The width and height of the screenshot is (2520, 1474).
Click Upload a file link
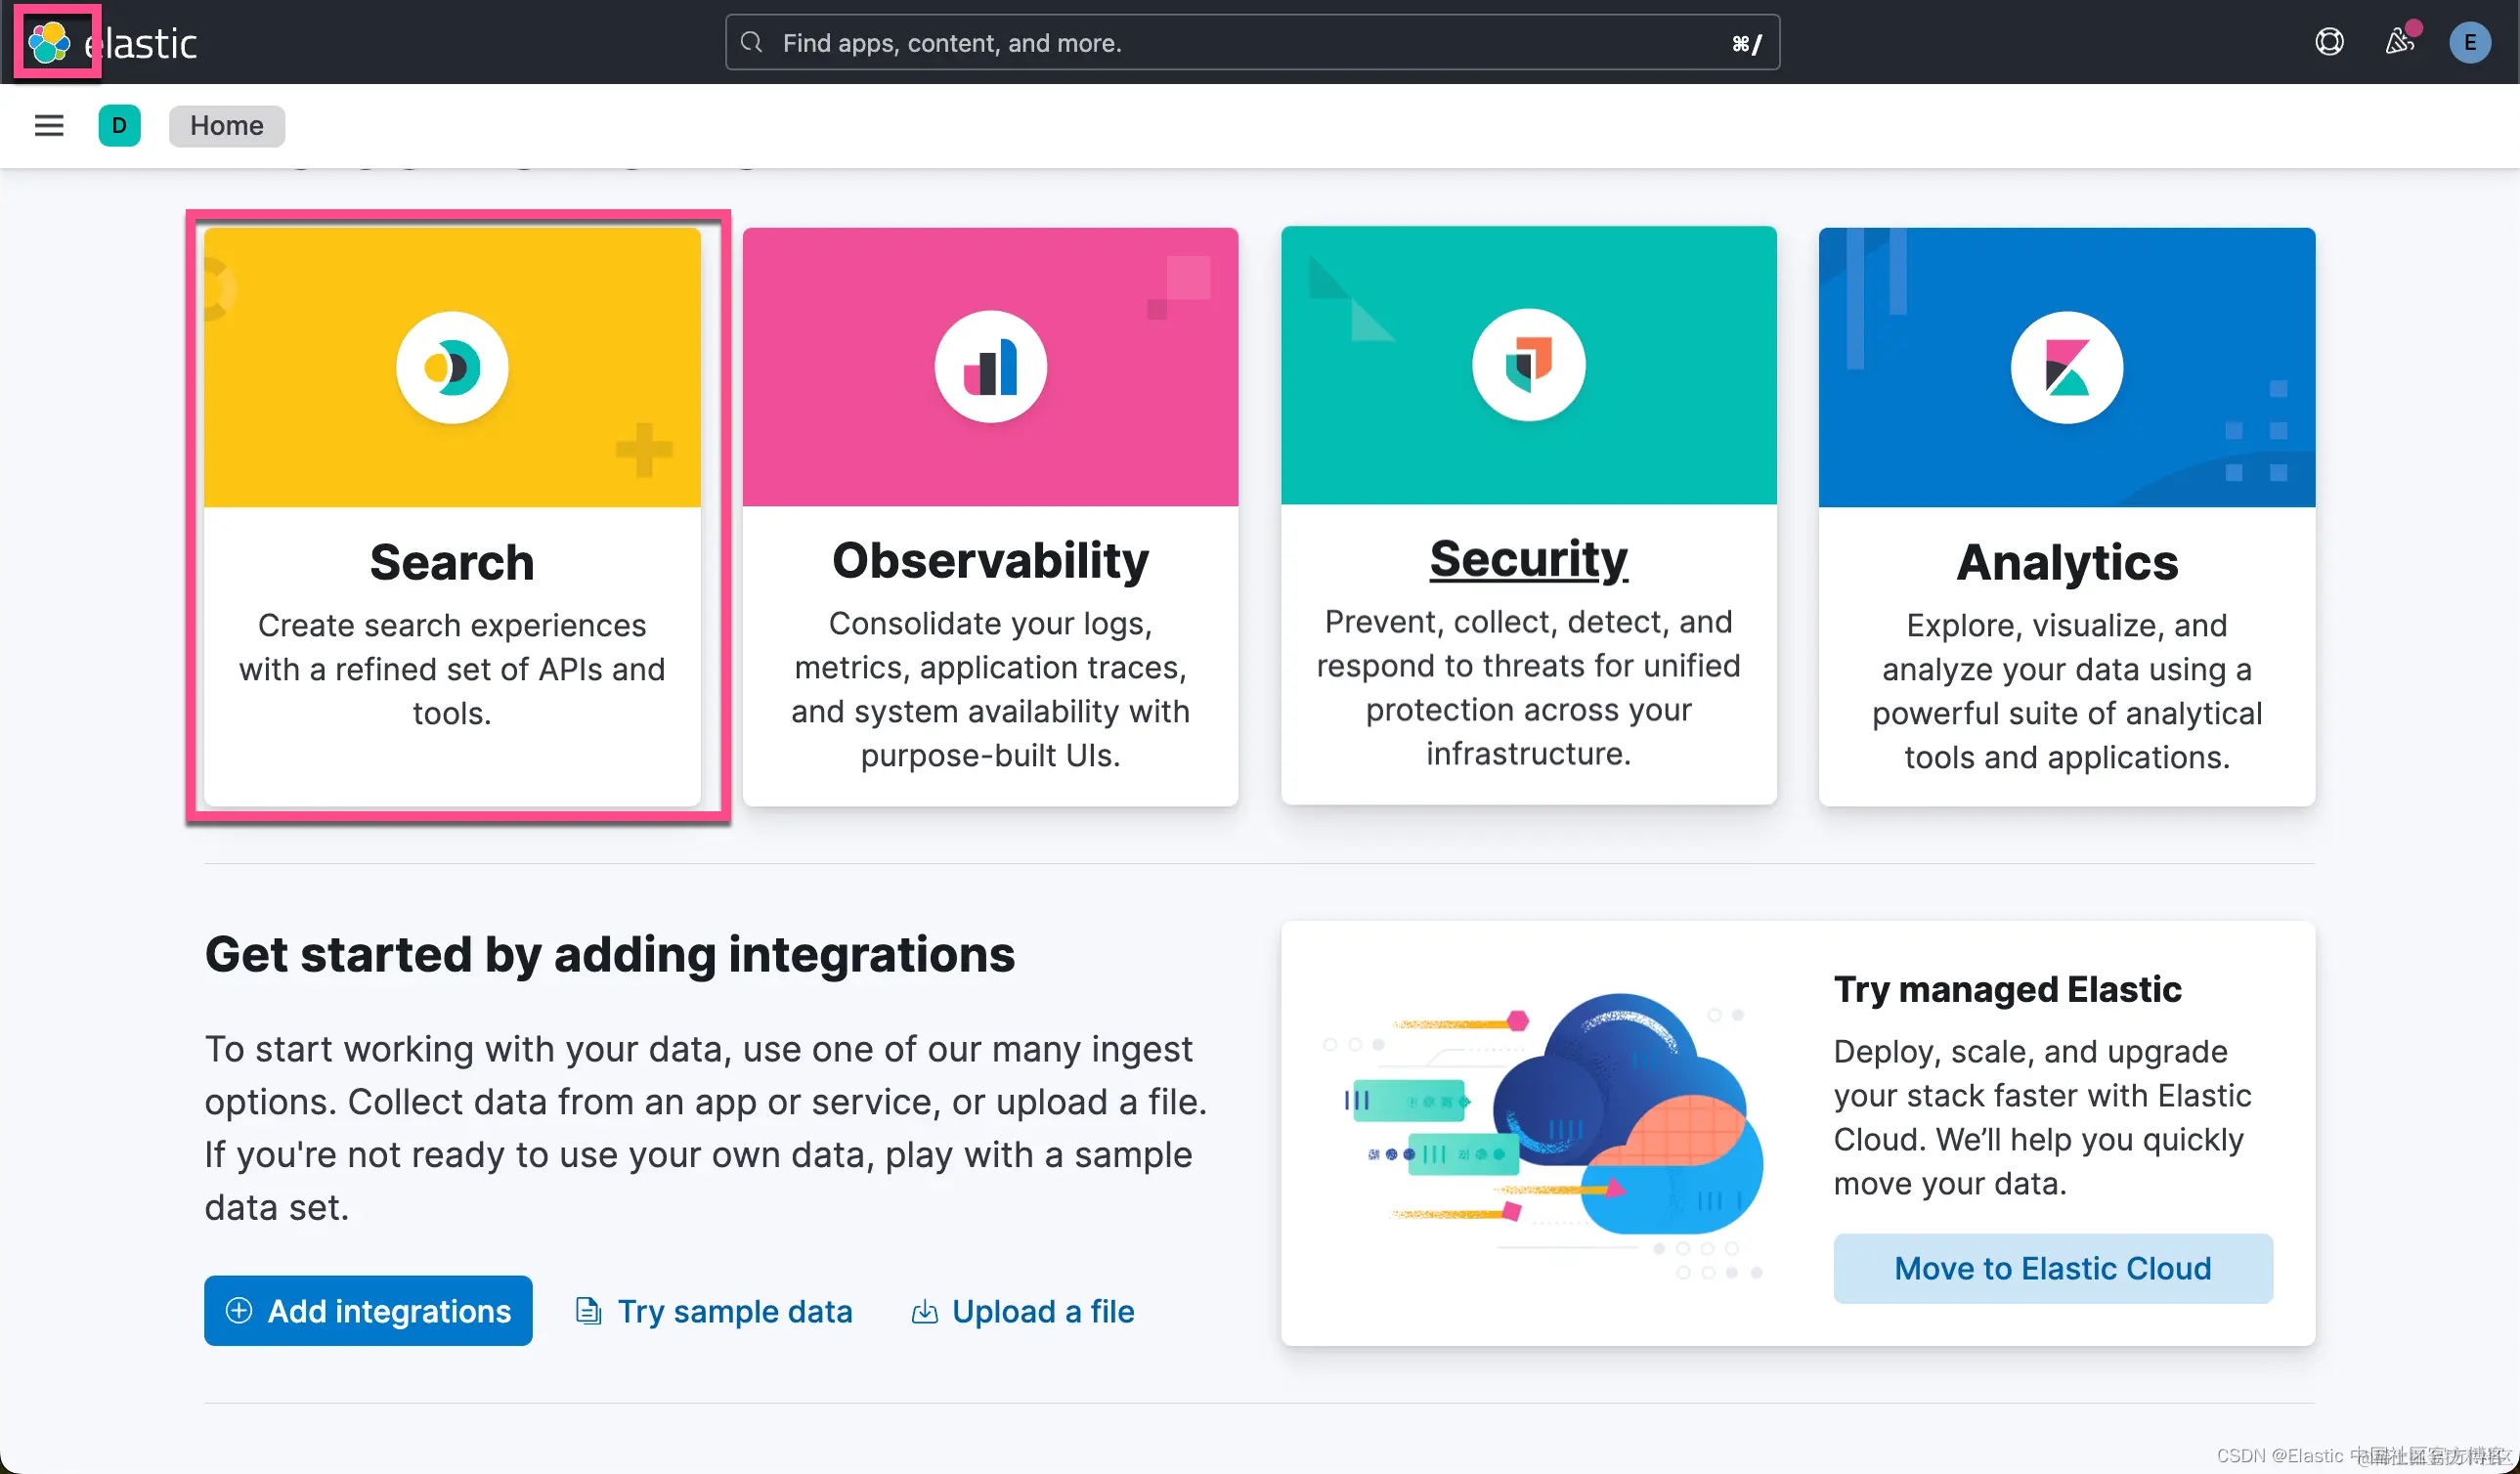pyautogui.click(x=1042, y=1311)
